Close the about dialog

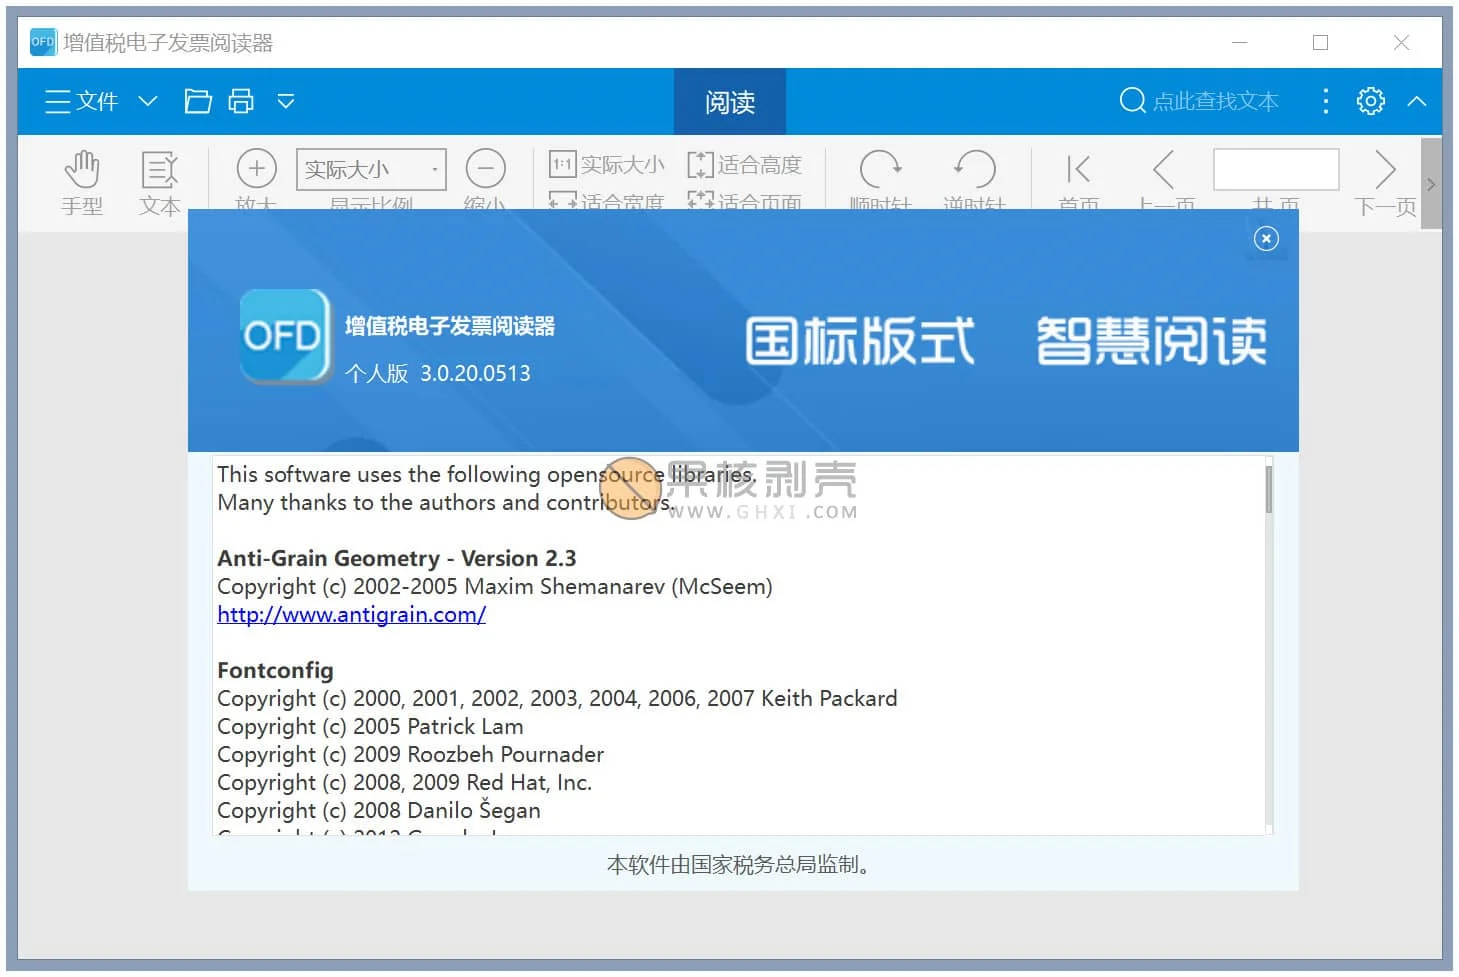[x=1266, y=239]
